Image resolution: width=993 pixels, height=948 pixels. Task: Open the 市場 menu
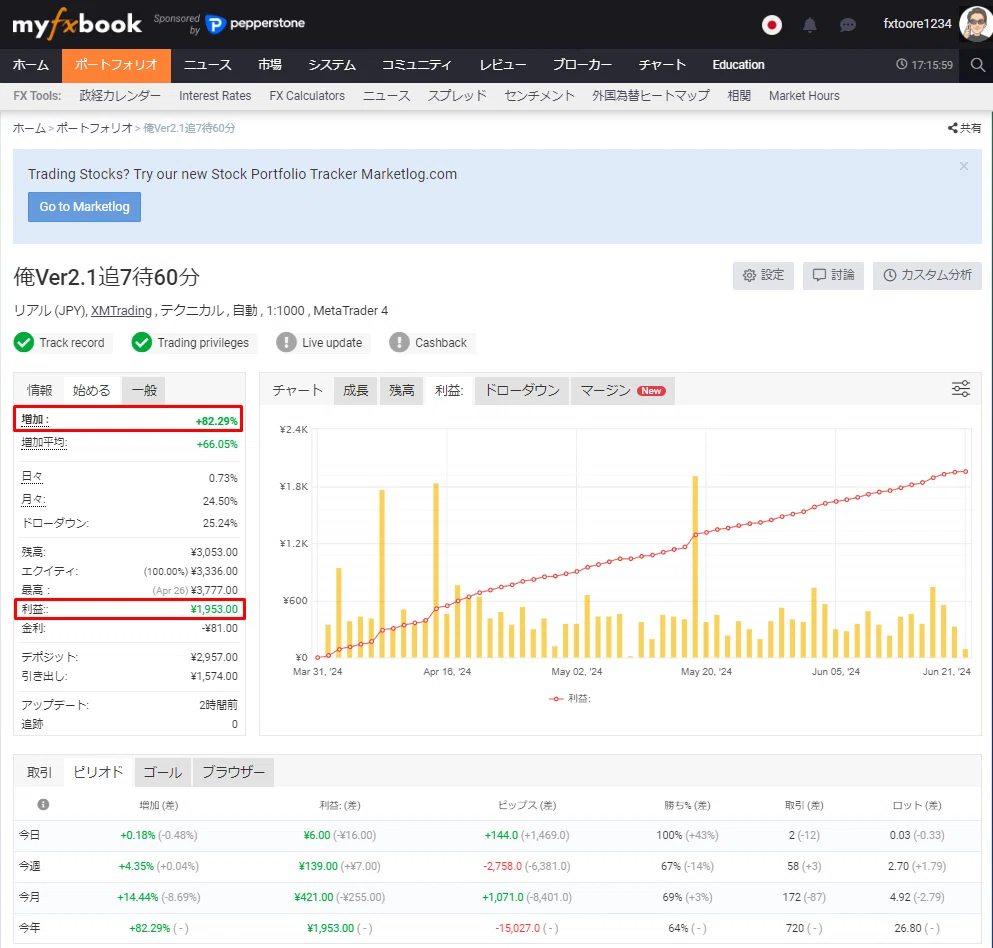270,65
